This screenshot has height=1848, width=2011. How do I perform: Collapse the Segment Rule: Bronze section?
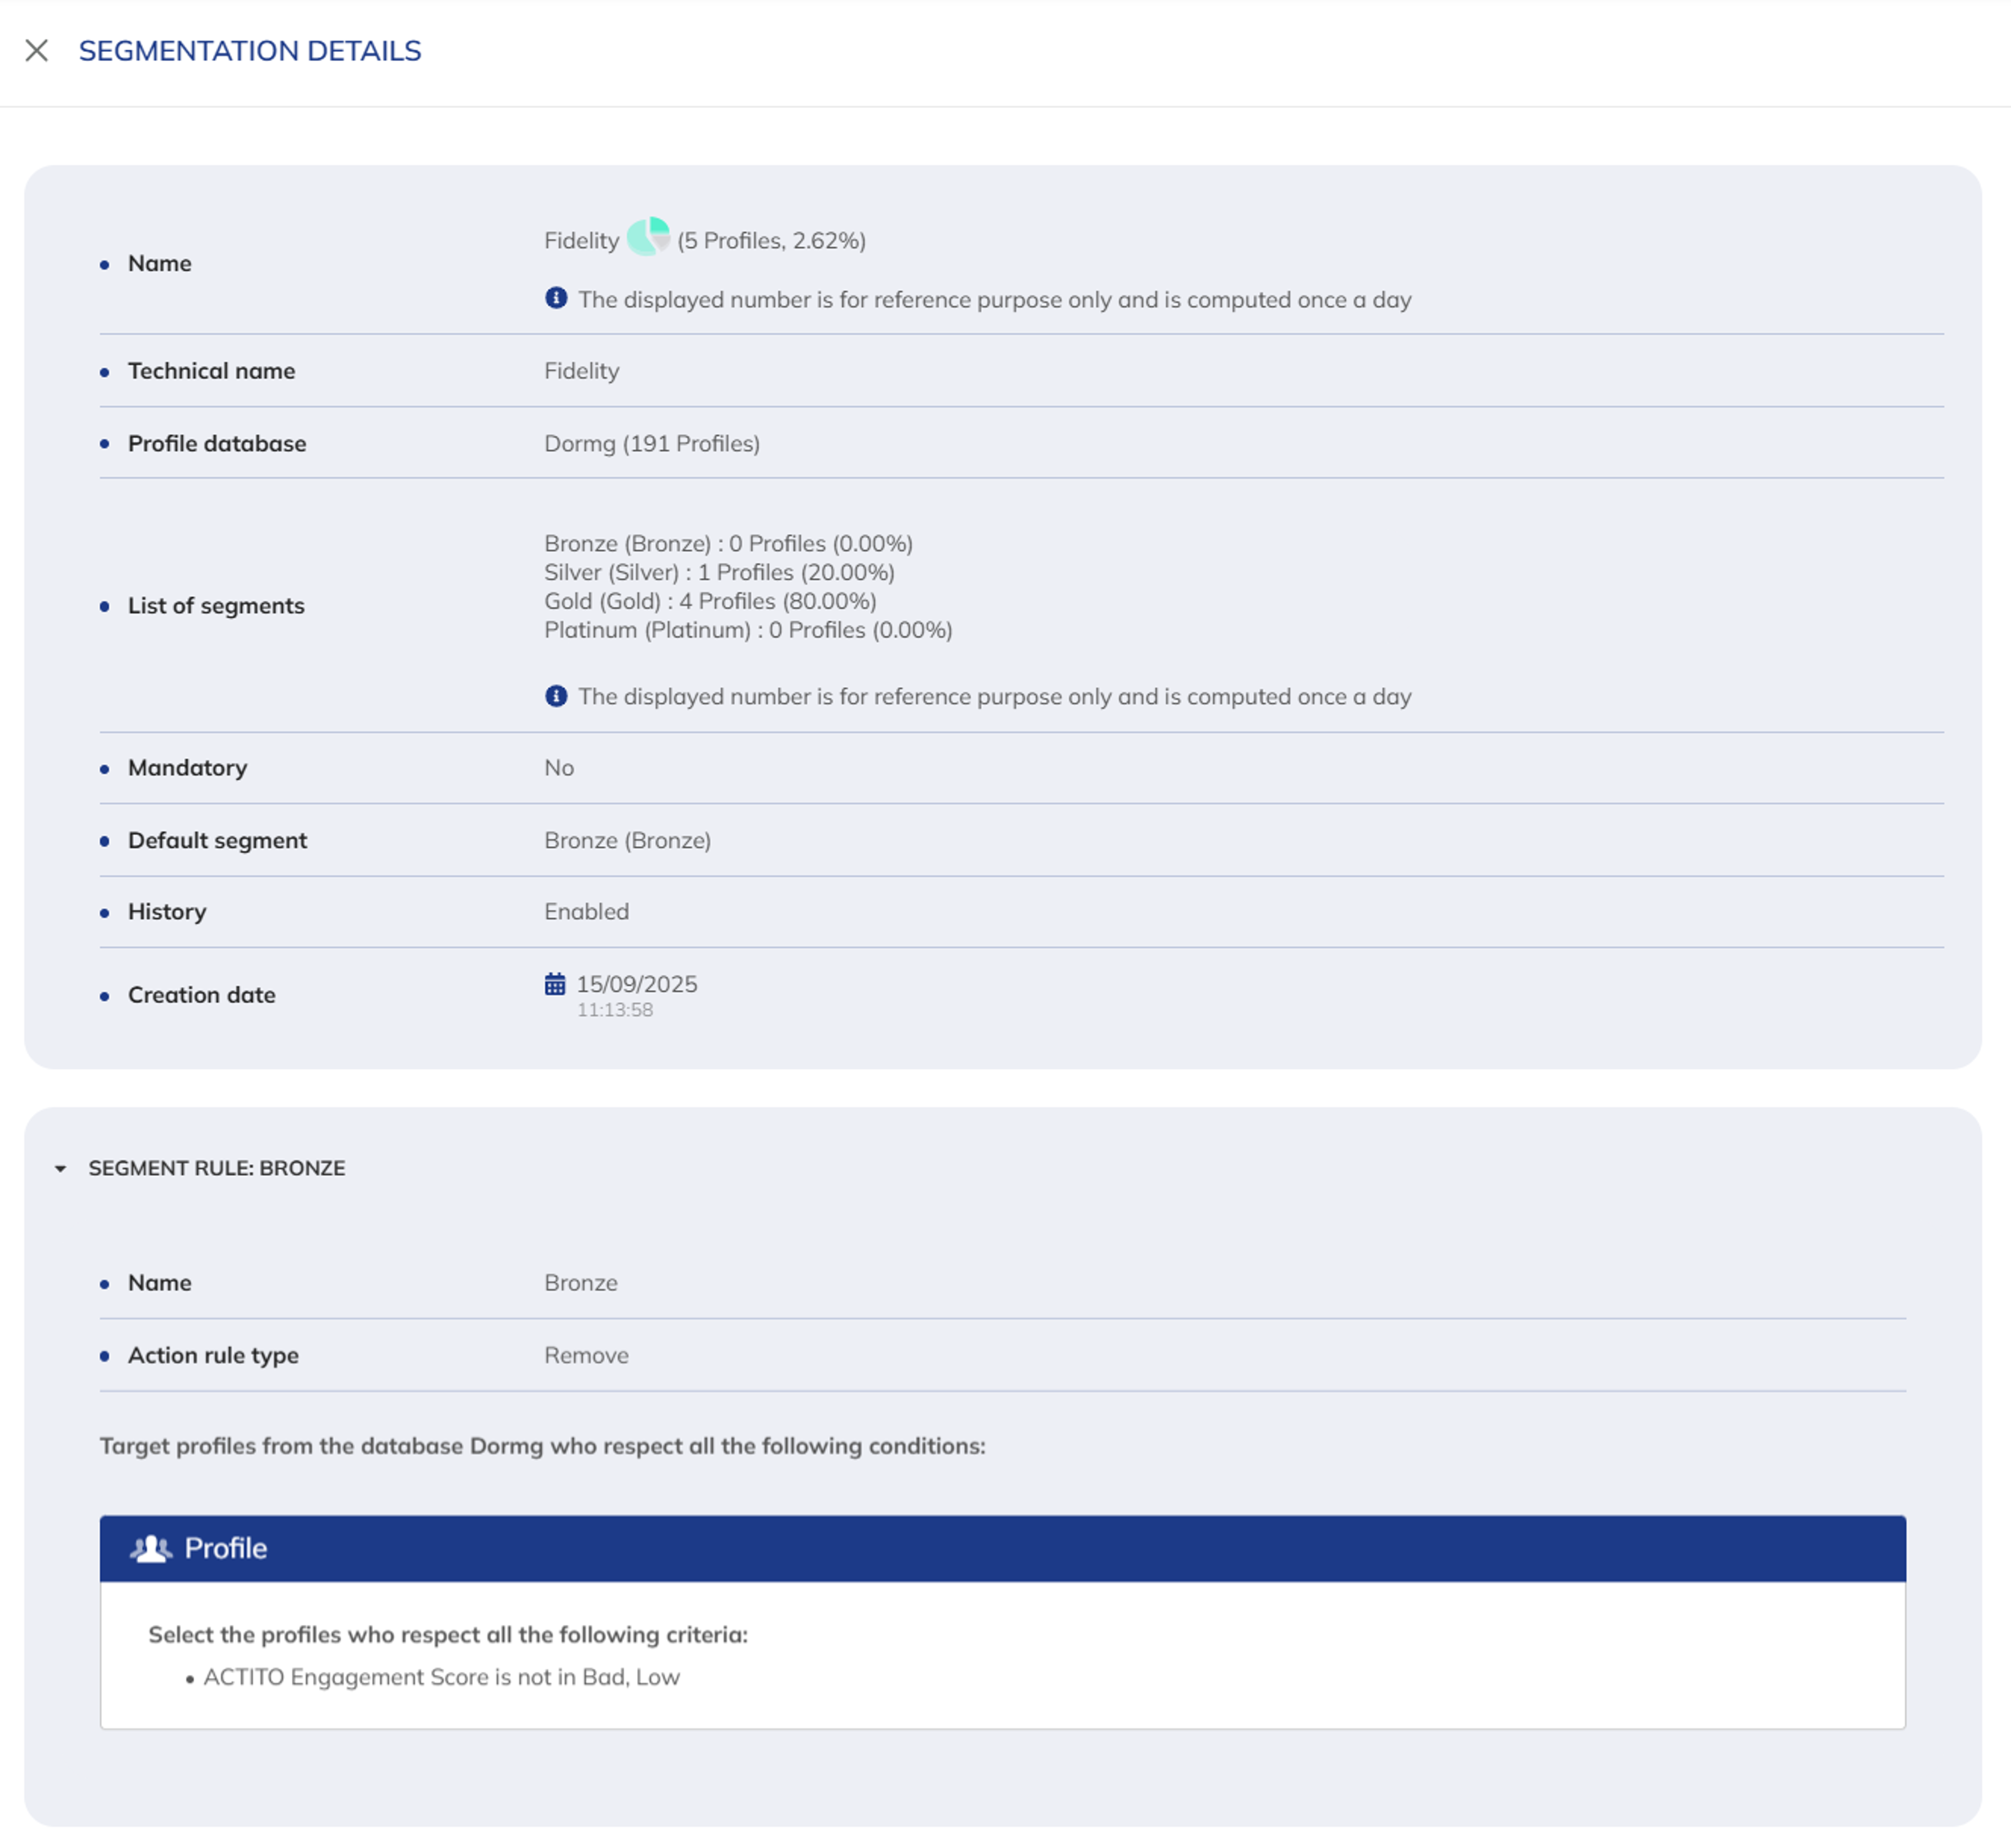[61, 1168]
